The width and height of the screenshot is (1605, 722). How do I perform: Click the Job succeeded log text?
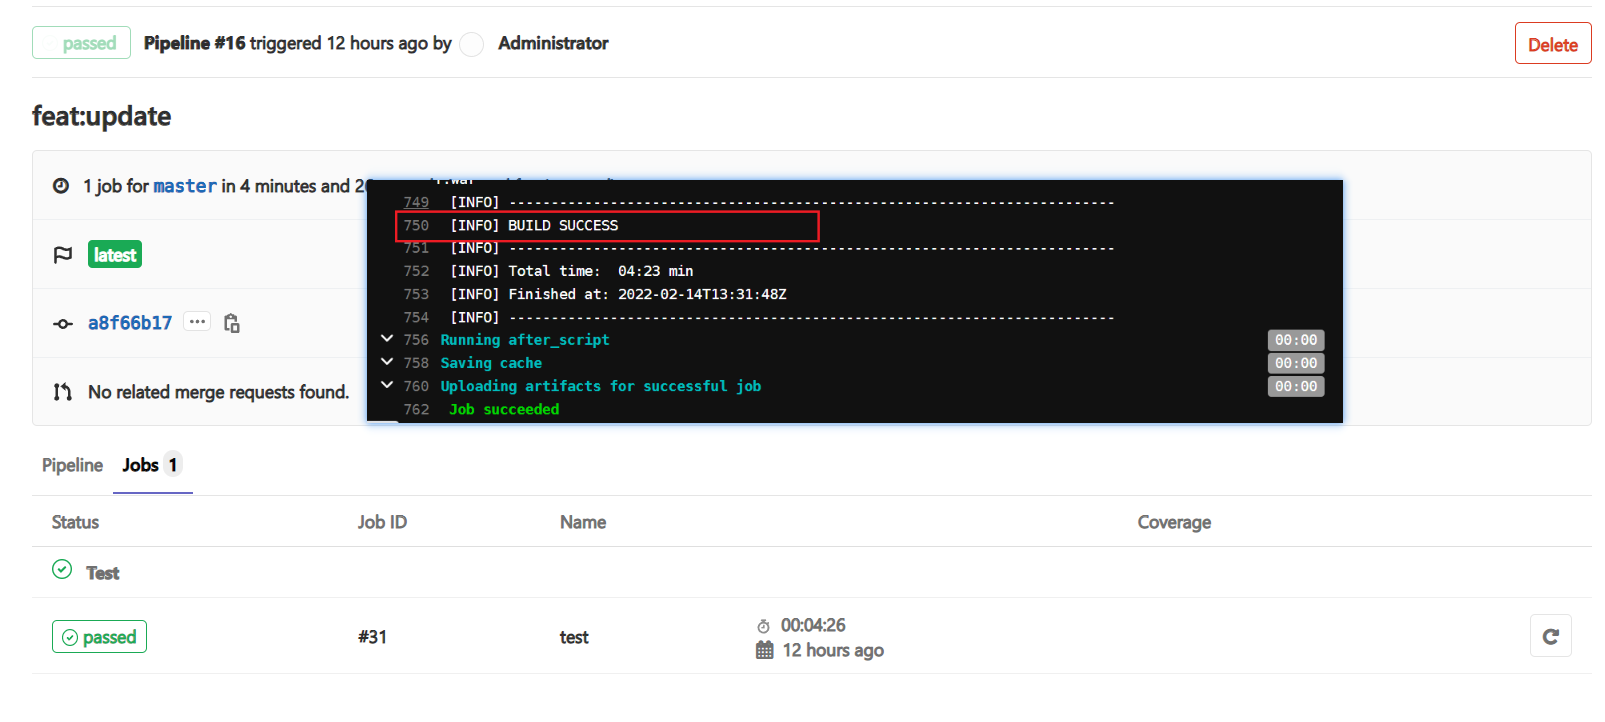[x=504, y=410]
